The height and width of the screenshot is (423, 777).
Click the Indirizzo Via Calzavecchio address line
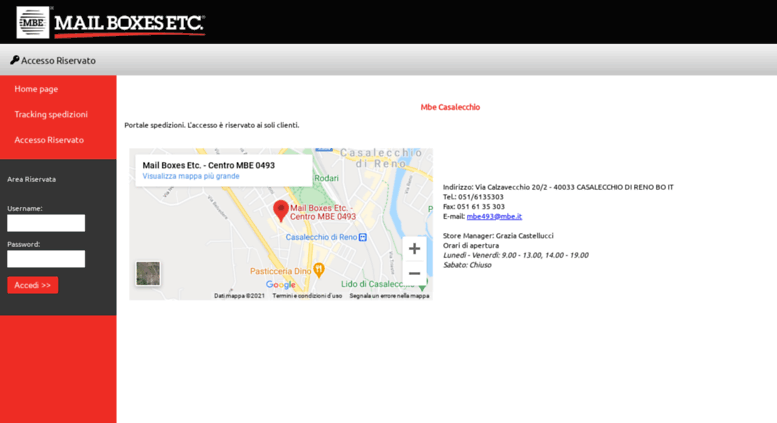558,187
